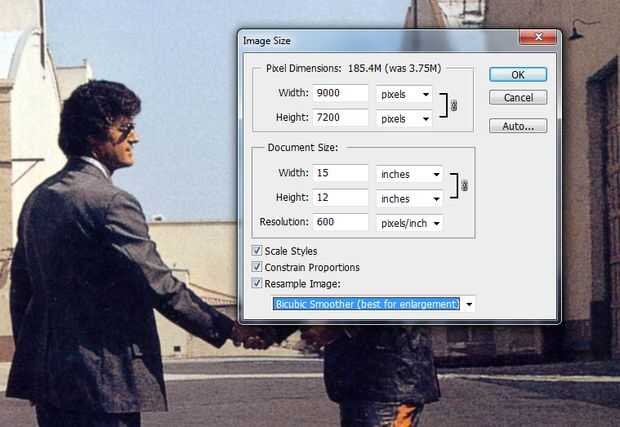Screen dimensions: 620x427
Task: Toggle the Resample Image checkbox
Action: click(257, 283)
